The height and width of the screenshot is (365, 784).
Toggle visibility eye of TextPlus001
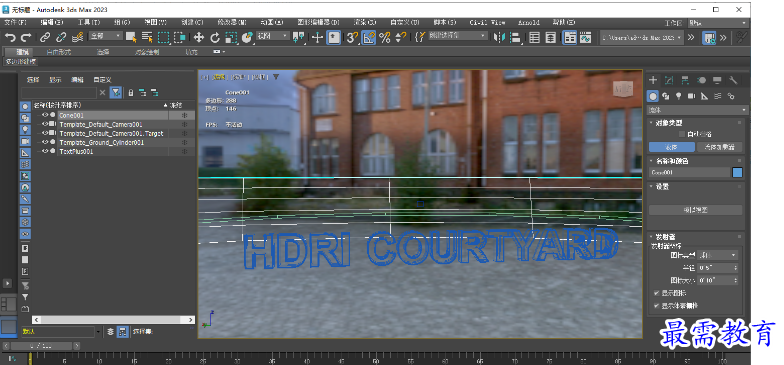click(45, 151)
